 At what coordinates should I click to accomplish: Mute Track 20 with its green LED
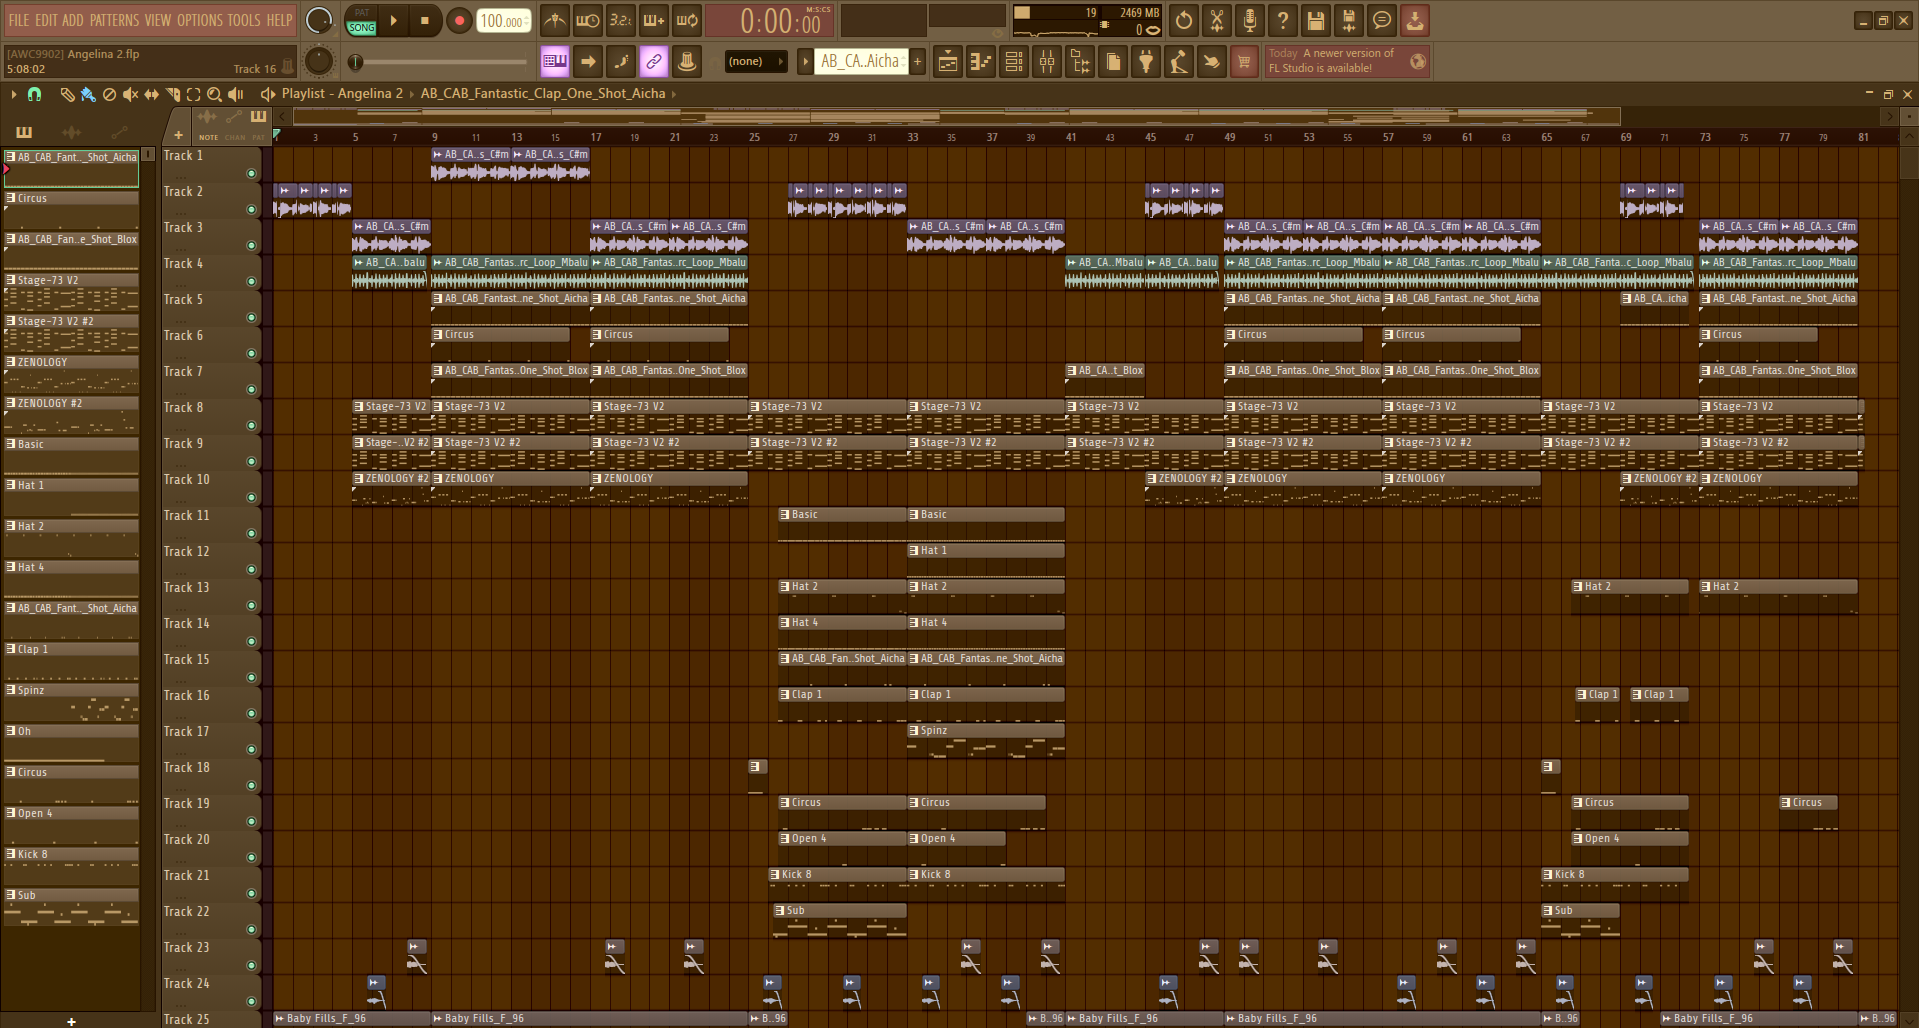click(x=251, y=858)
